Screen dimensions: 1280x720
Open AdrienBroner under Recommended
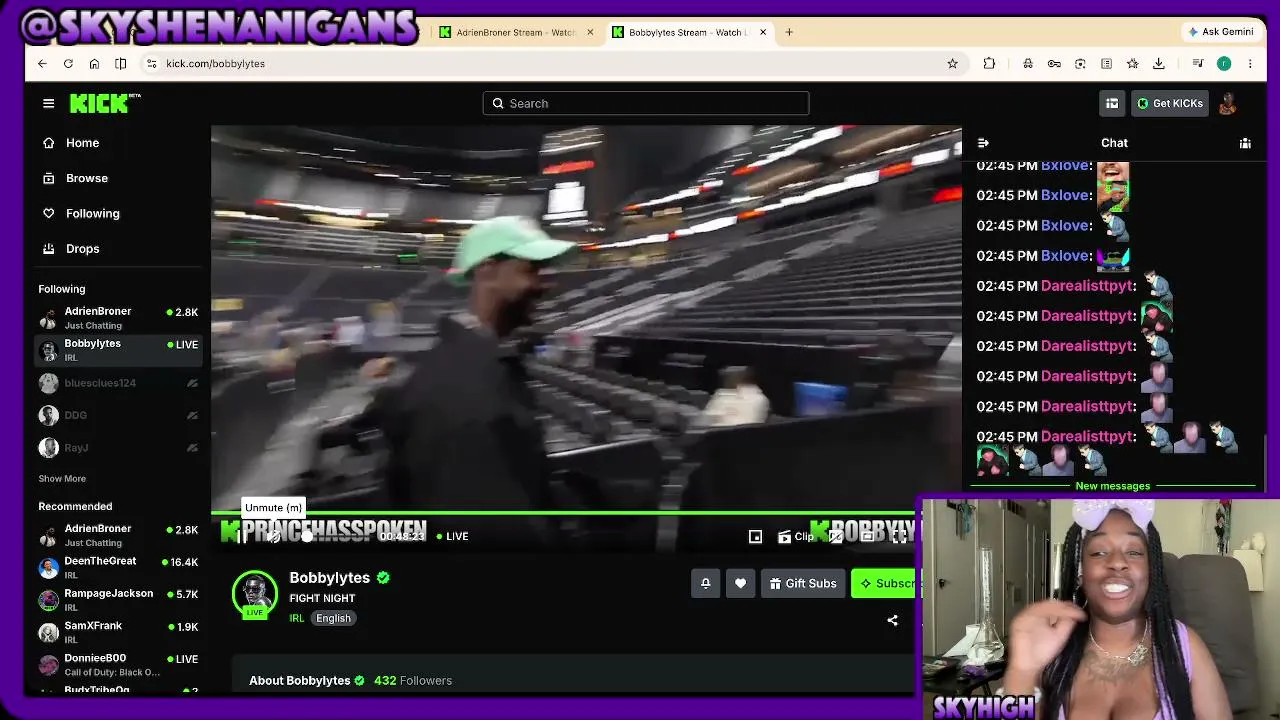118,535
